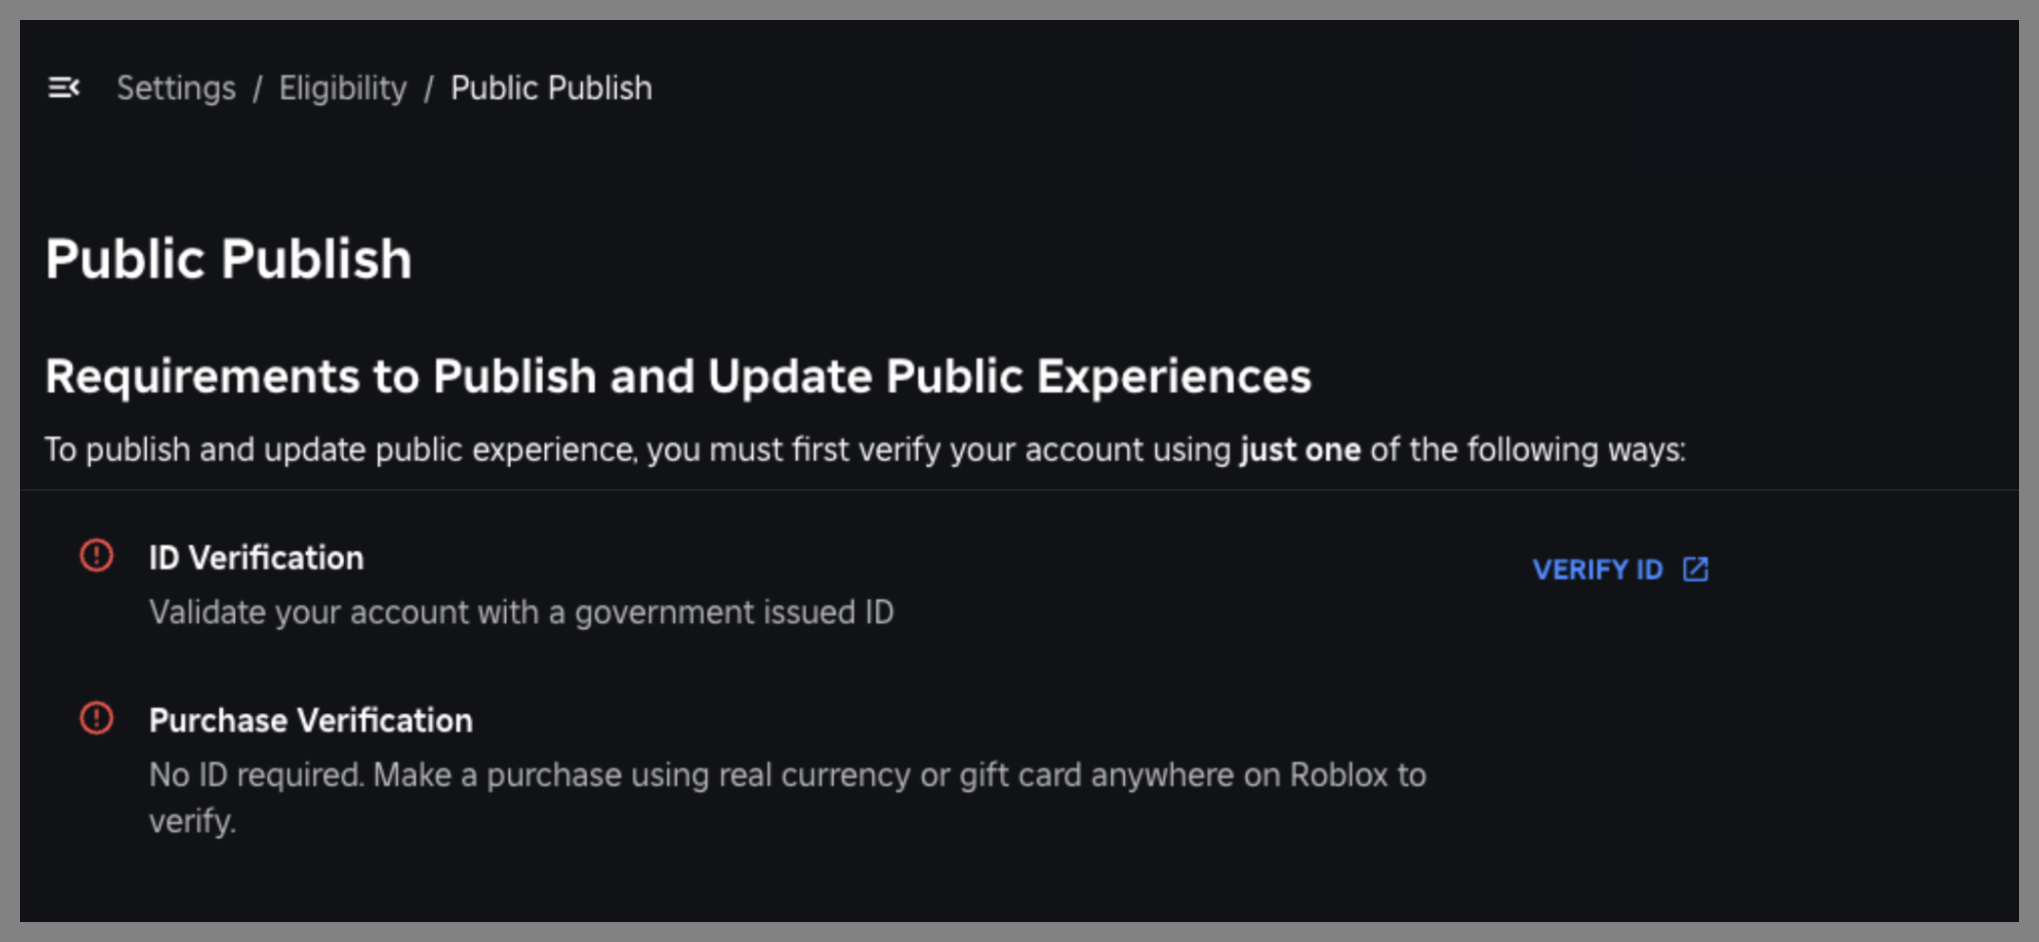This screenshot has height=942, width=2039.
Task: Select the Public Publish breadcrumb item
Action: pyautogui.click(x=551, y=88)
